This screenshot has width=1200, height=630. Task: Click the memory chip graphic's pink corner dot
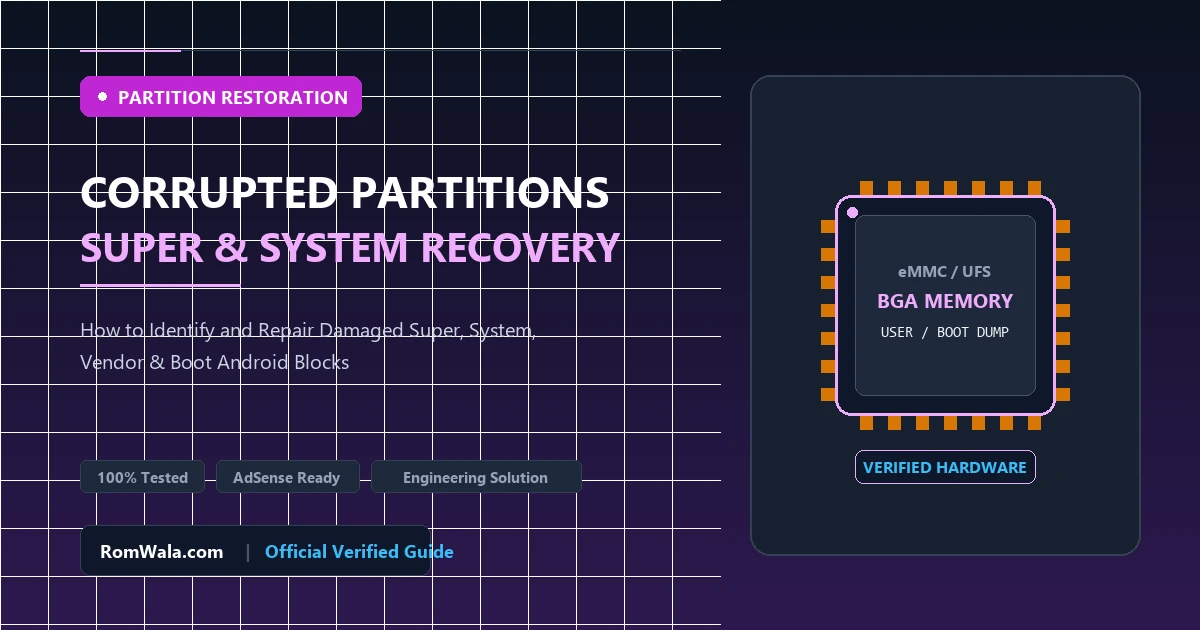tap(852, 212)
